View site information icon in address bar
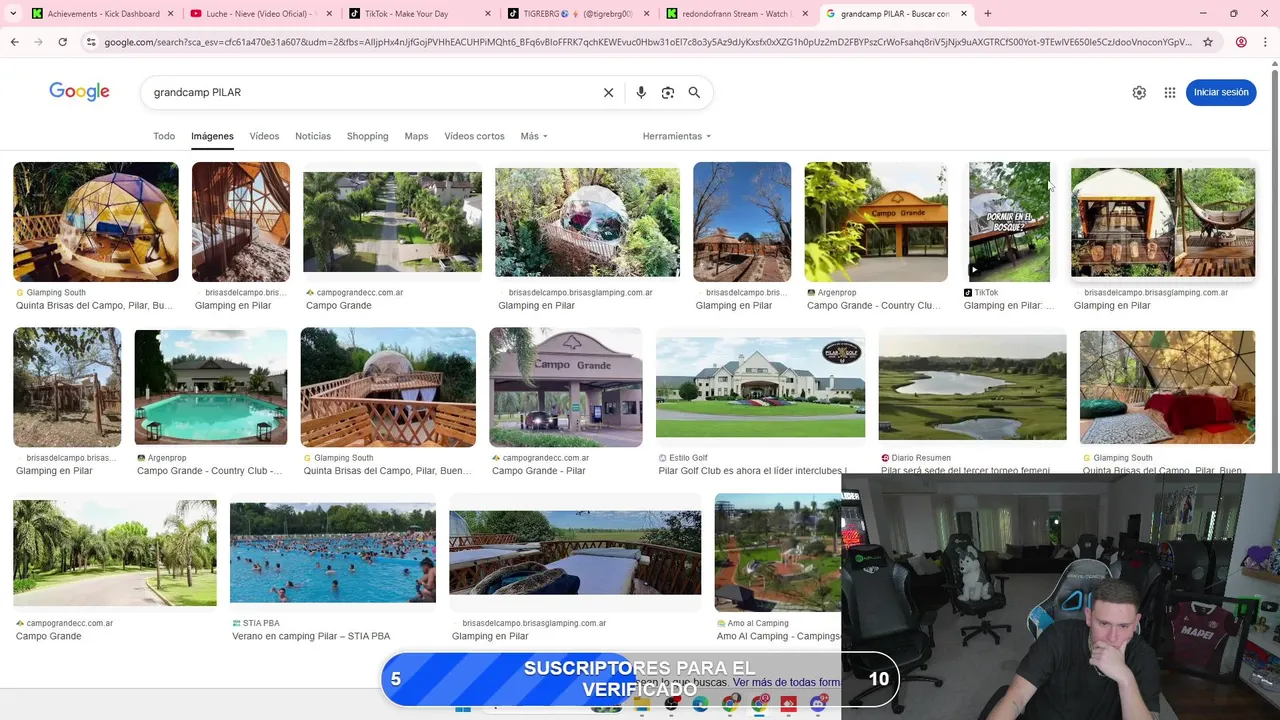 (91, 42)
